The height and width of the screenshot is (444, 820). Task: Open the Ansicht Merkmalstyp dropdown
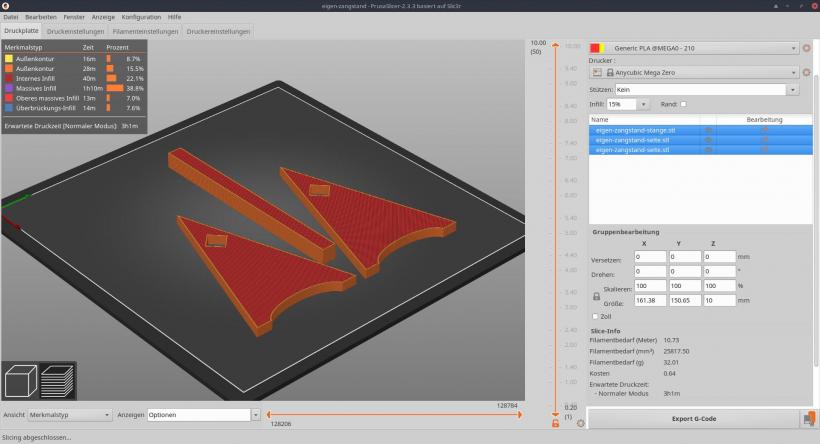(69, 415)
